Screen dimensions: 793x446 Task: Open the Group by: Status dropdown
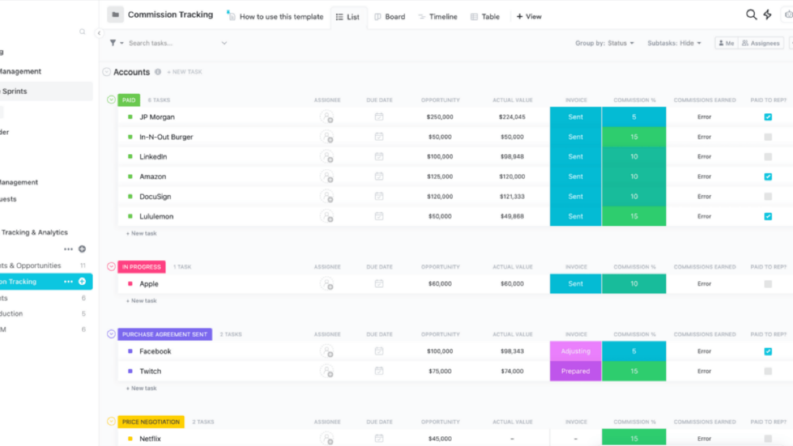click(x=604, y=43)
